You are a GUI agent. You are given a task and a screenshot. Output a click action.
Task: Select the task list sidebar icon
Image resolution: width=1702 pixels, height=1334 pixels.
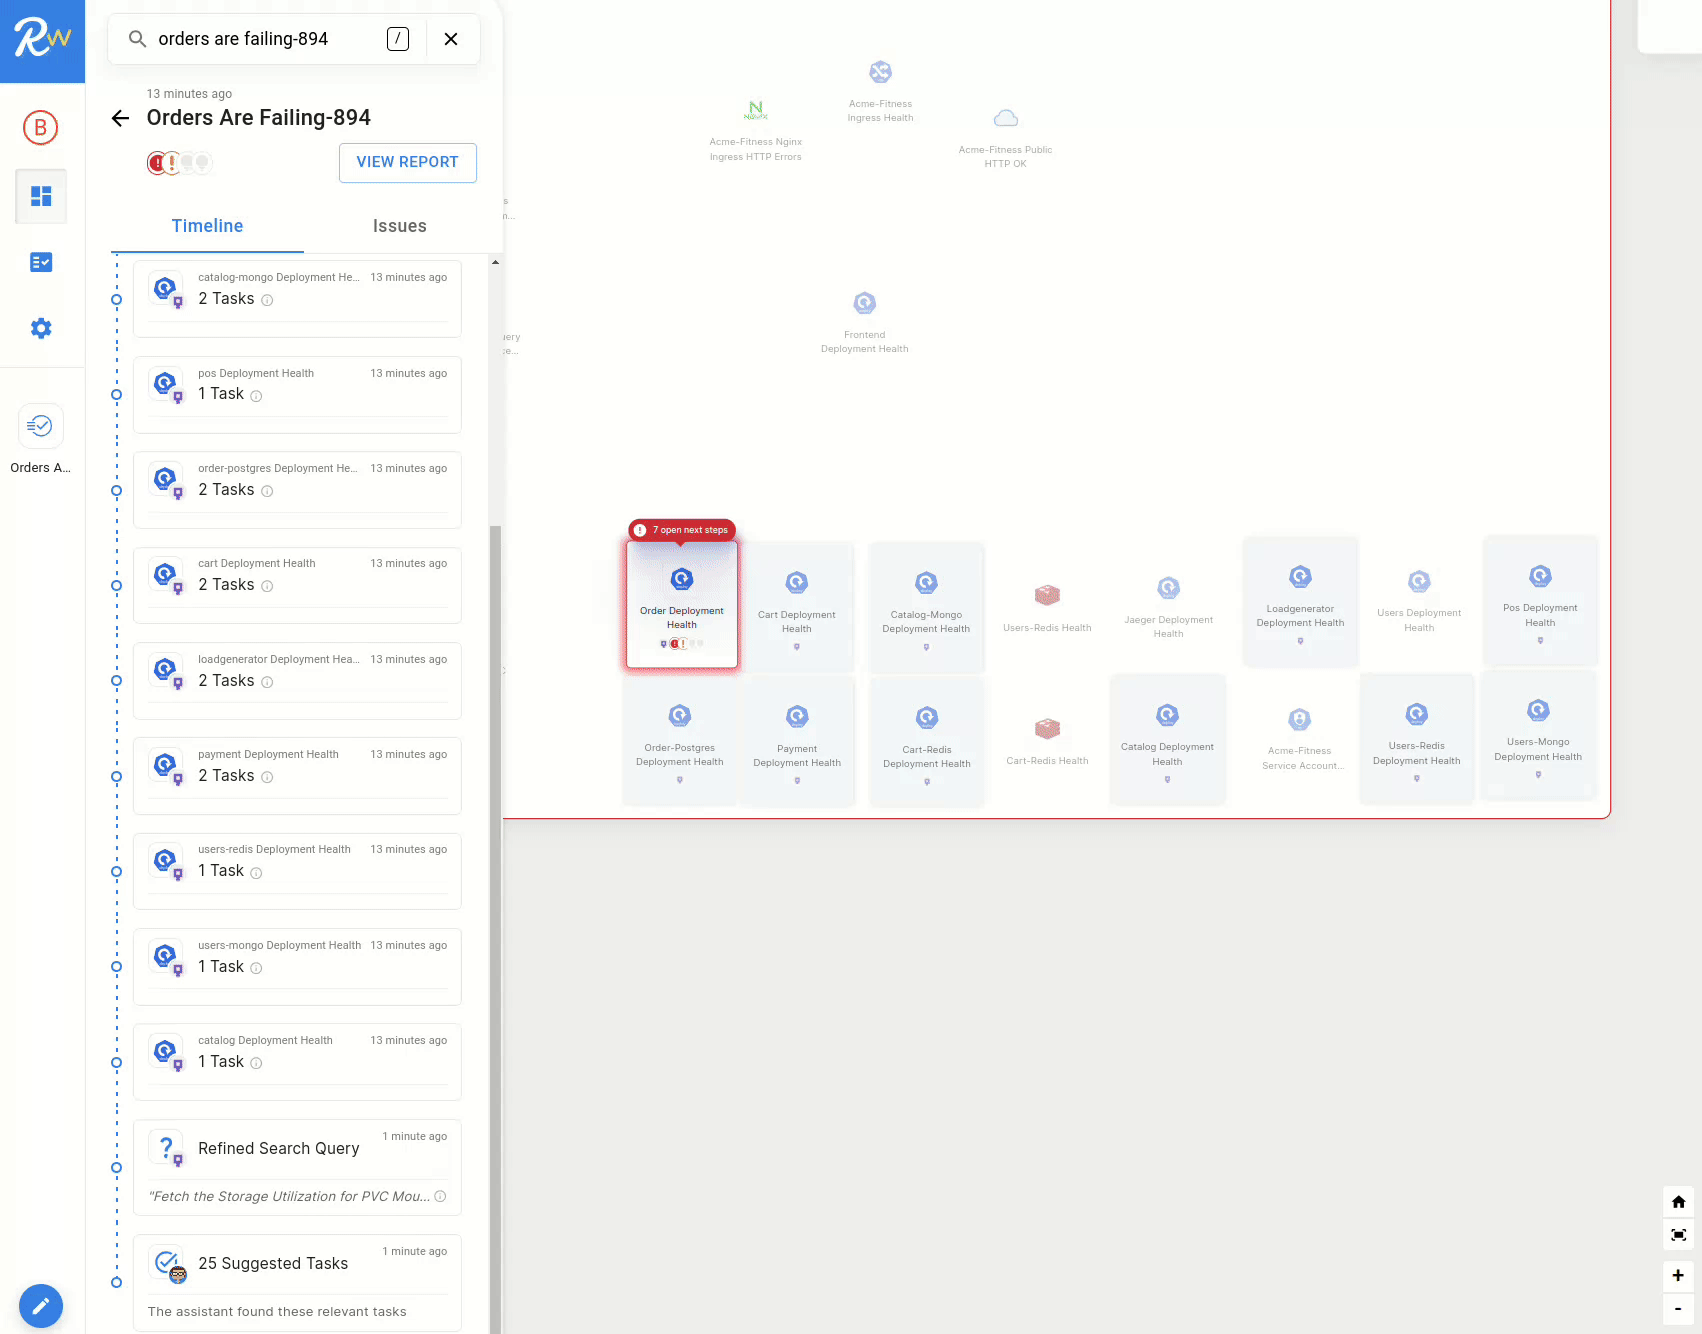pos(41,262)
